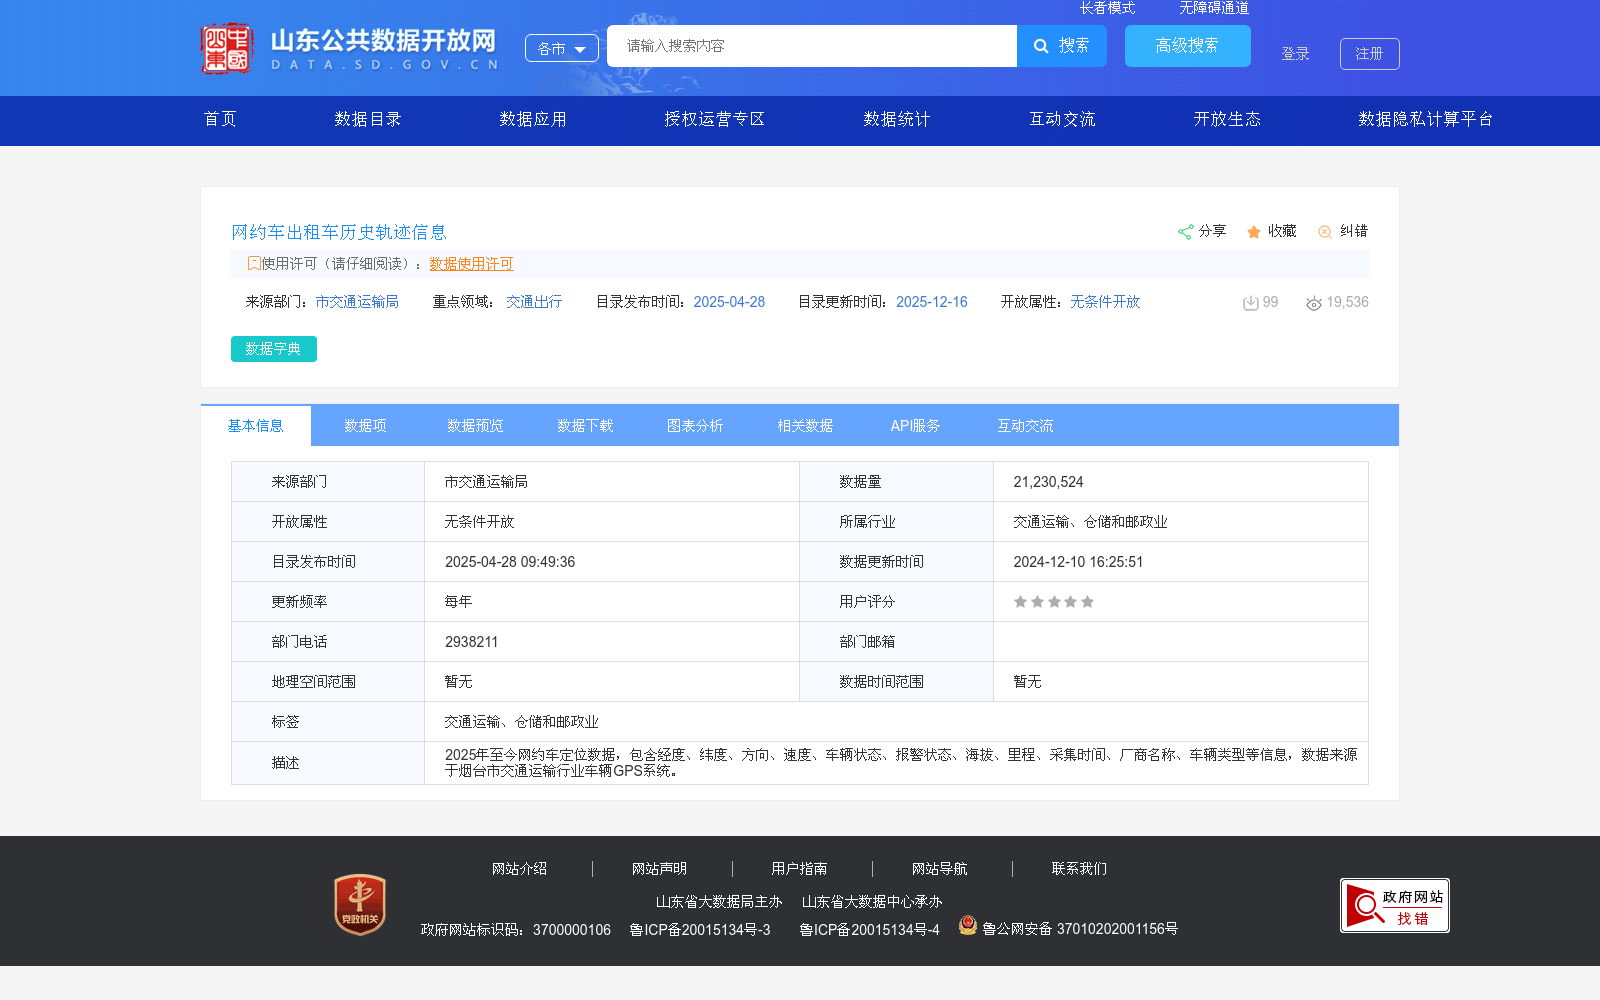Click the 收藏 favorite label

[x=1282, y=231]
